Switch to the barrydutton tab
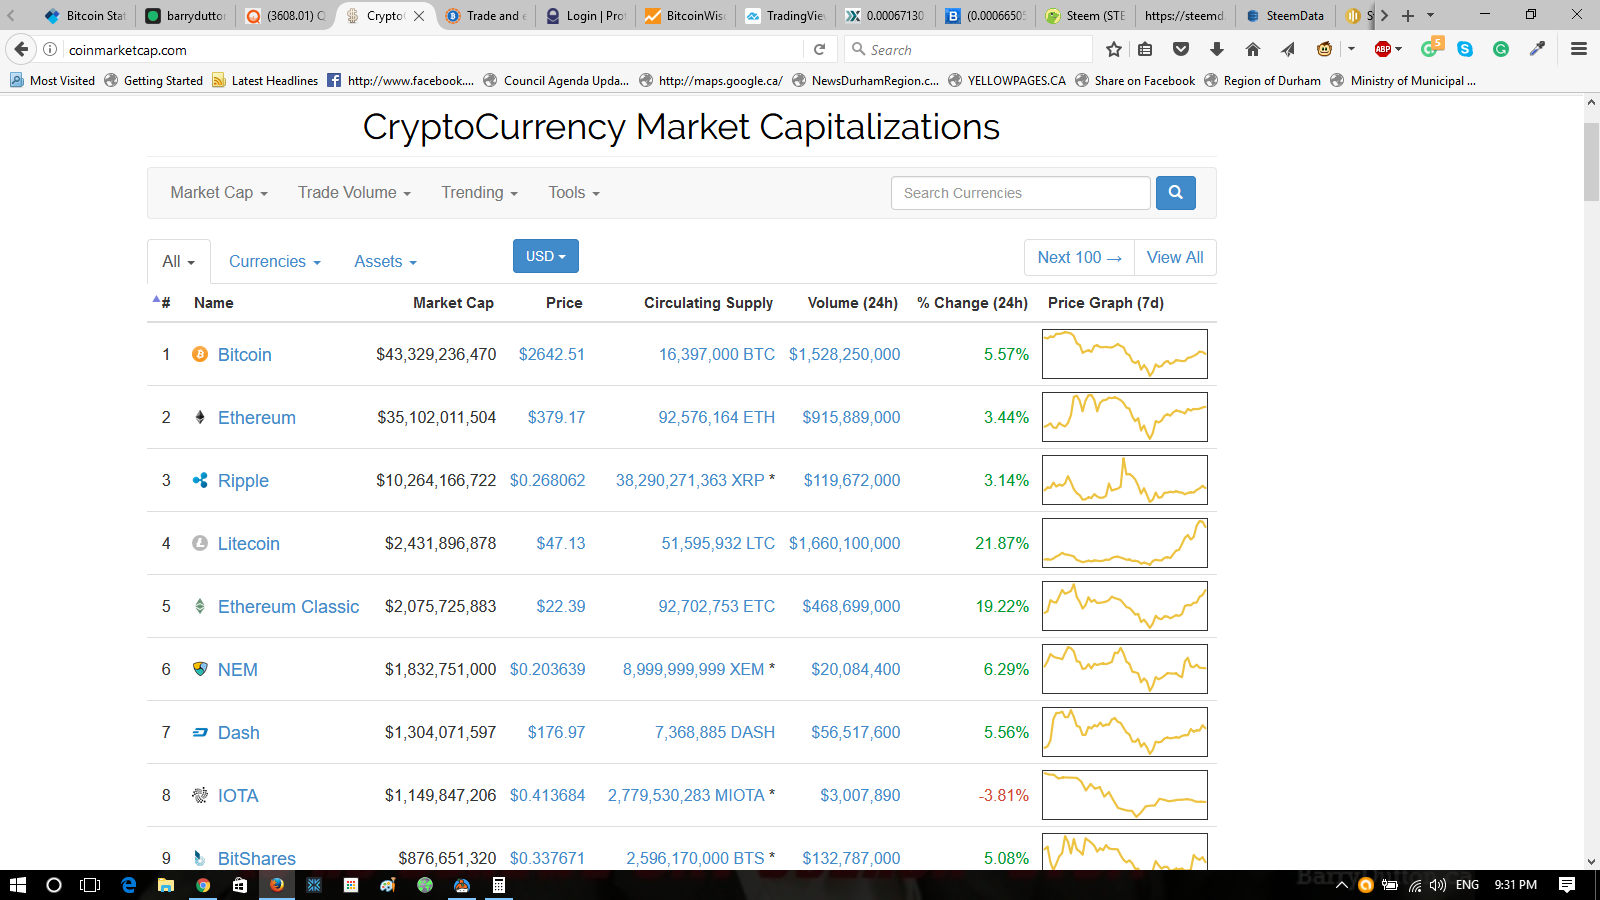Screen dimensions: 1600x900 pyautogui.click(x=186, y=15)
